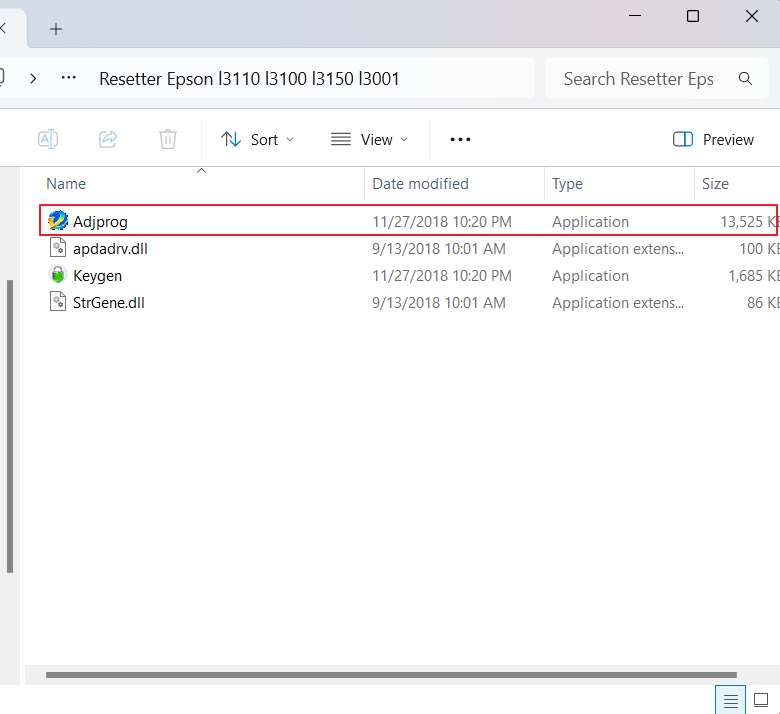Image resolution: width=780 pixels, height=714 pixels.
Task: Expand the View dropdown menu
Action: (370, 139)
